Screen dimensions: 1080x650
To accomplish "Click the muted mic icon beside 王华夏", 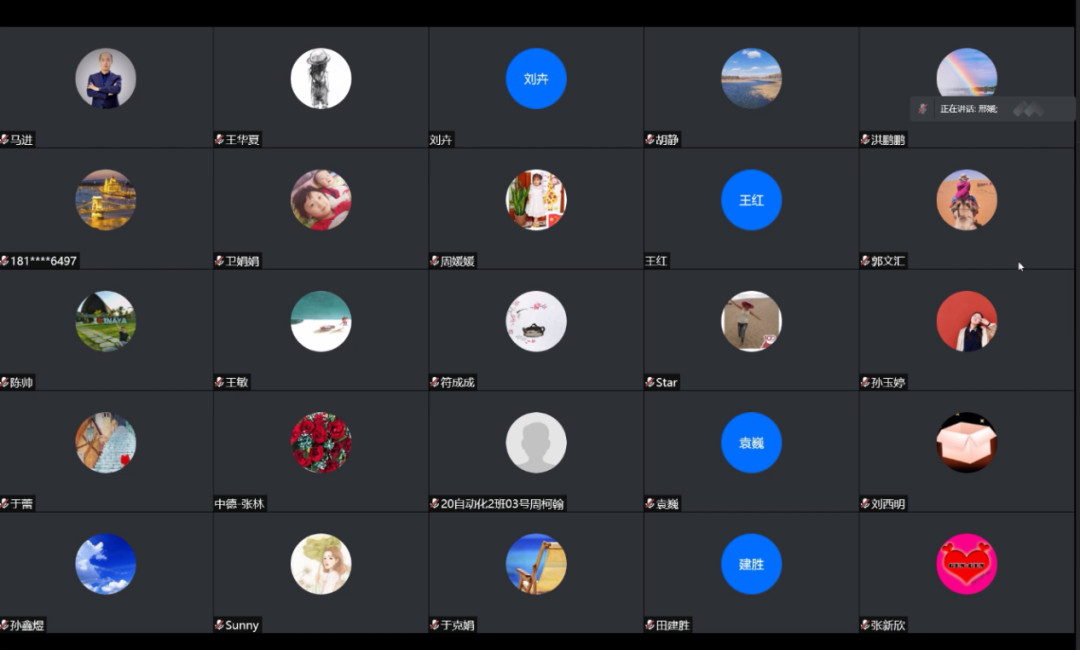I will pos(219,140).
